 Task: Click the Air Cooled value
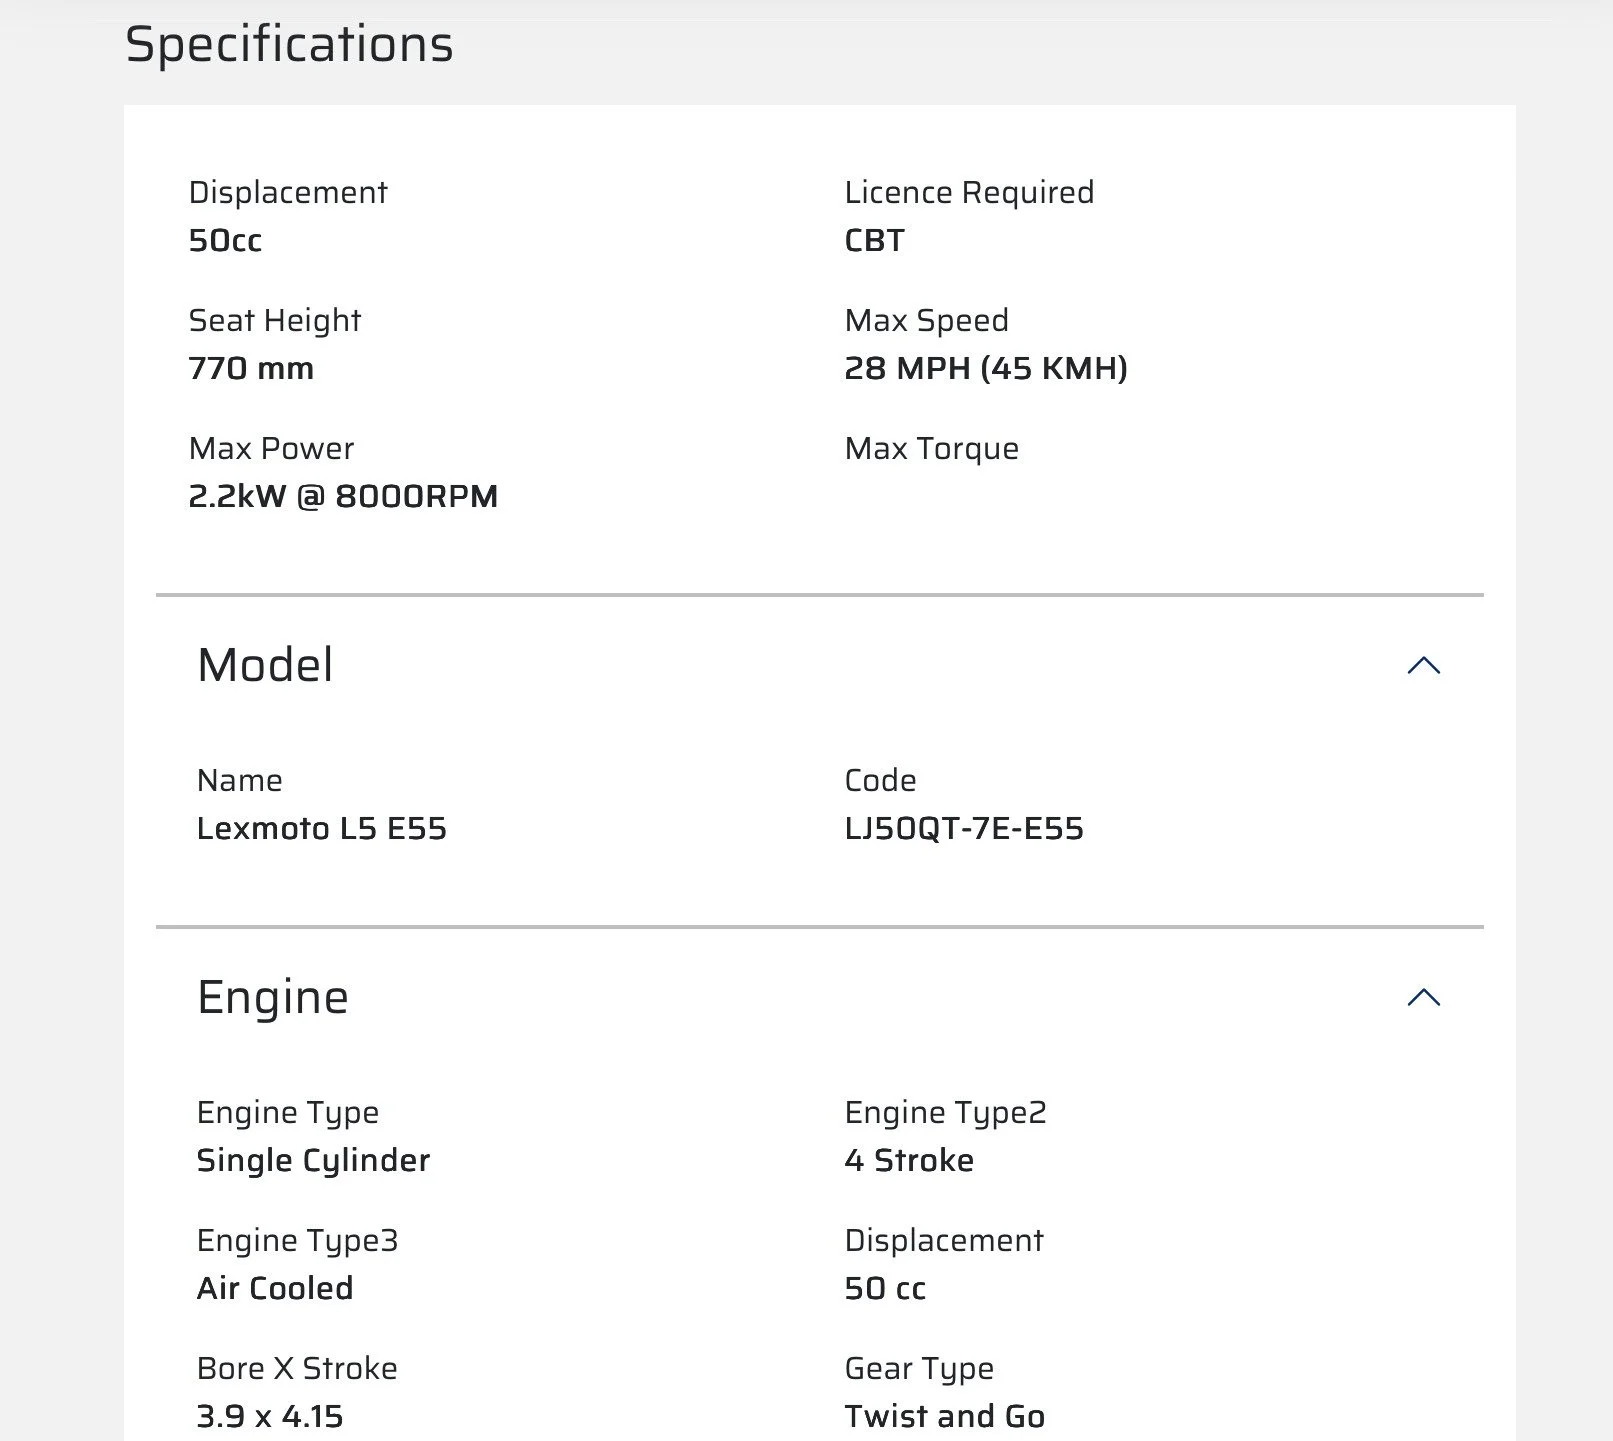(x=274, y=1289)
